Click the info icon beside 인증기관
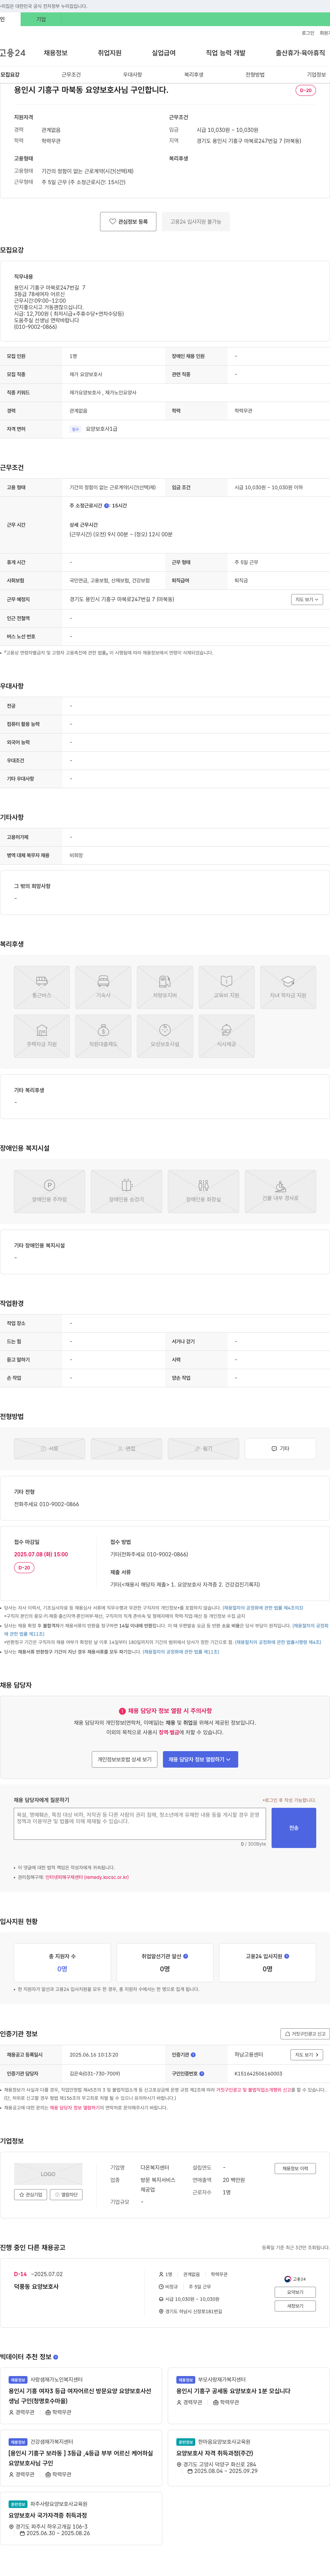This screenshot has height=2576, width=330. coord(193,2055)
